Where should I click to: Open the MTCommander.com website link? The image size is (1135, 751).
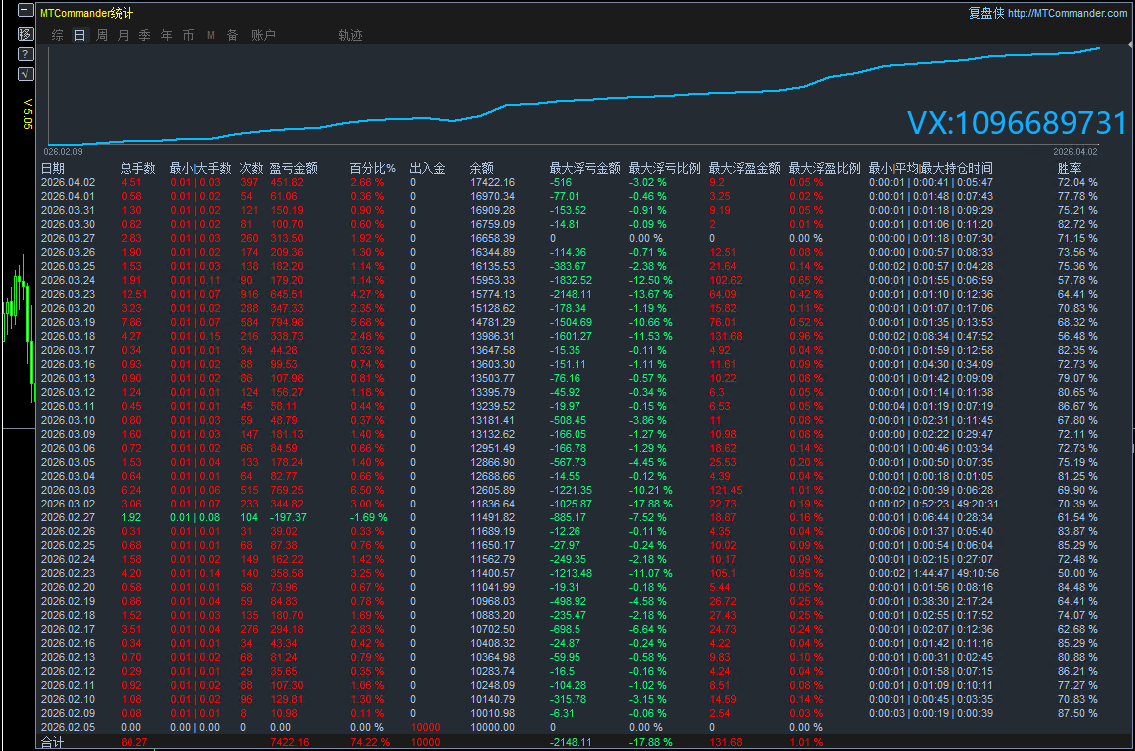pos(1067,13)
